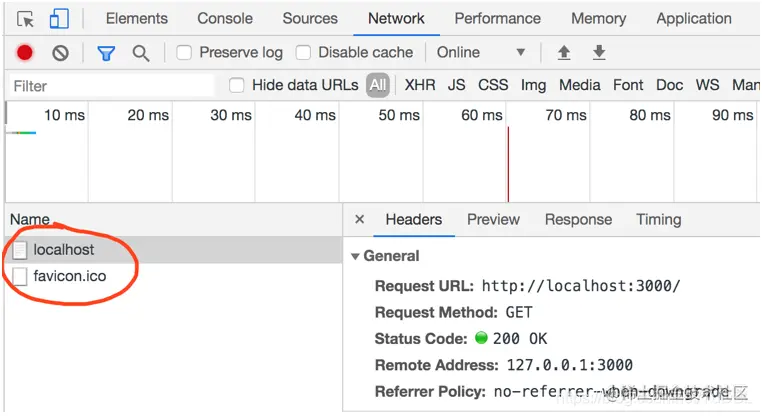Import HAR file with upload arrow

tap(564, 52)
